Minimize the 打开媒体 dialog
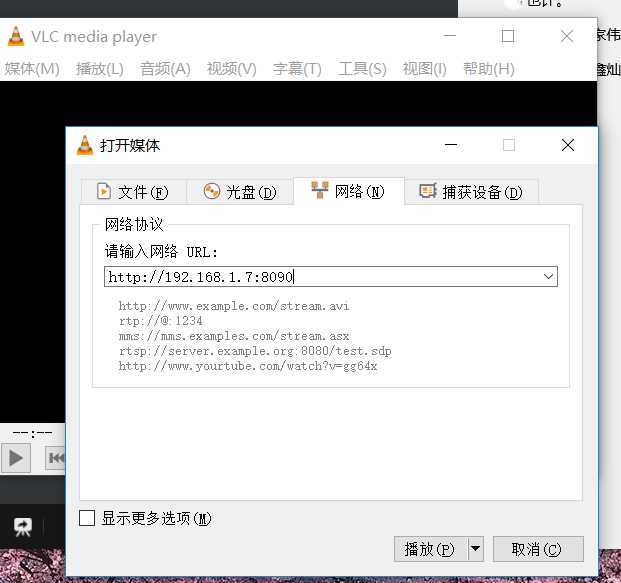 (451, 145)
